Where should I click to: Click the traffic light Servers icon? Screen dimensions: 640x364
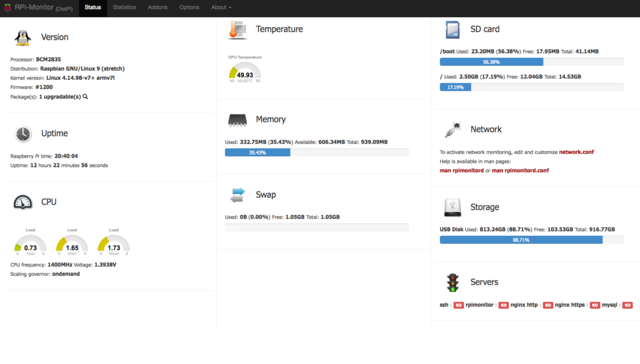pos(452,282)
